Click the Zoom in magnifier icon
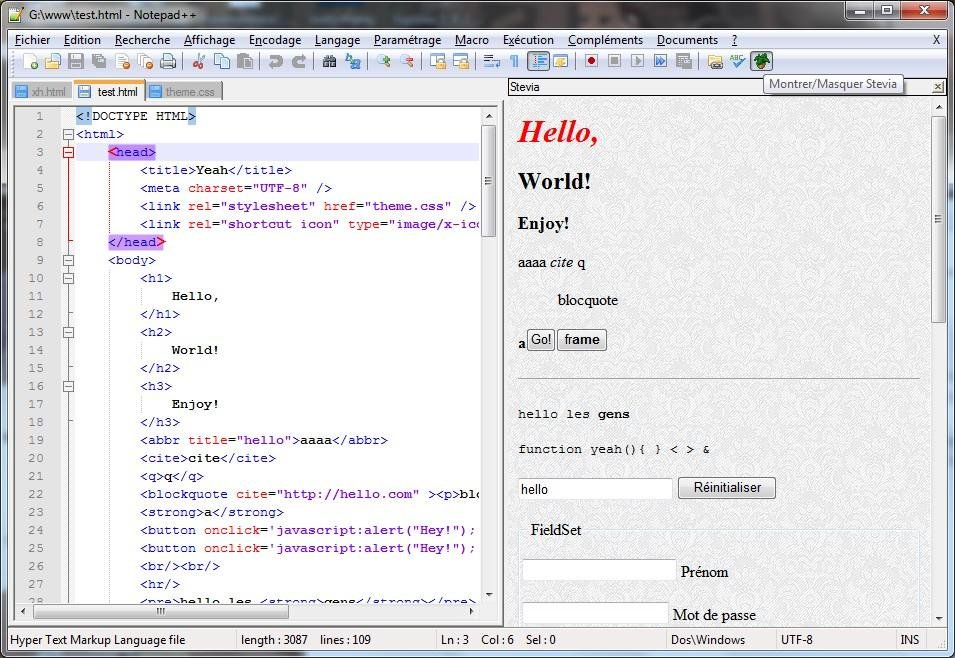The image size is (955, 658). pyautogui.click(x=384, y=62)
